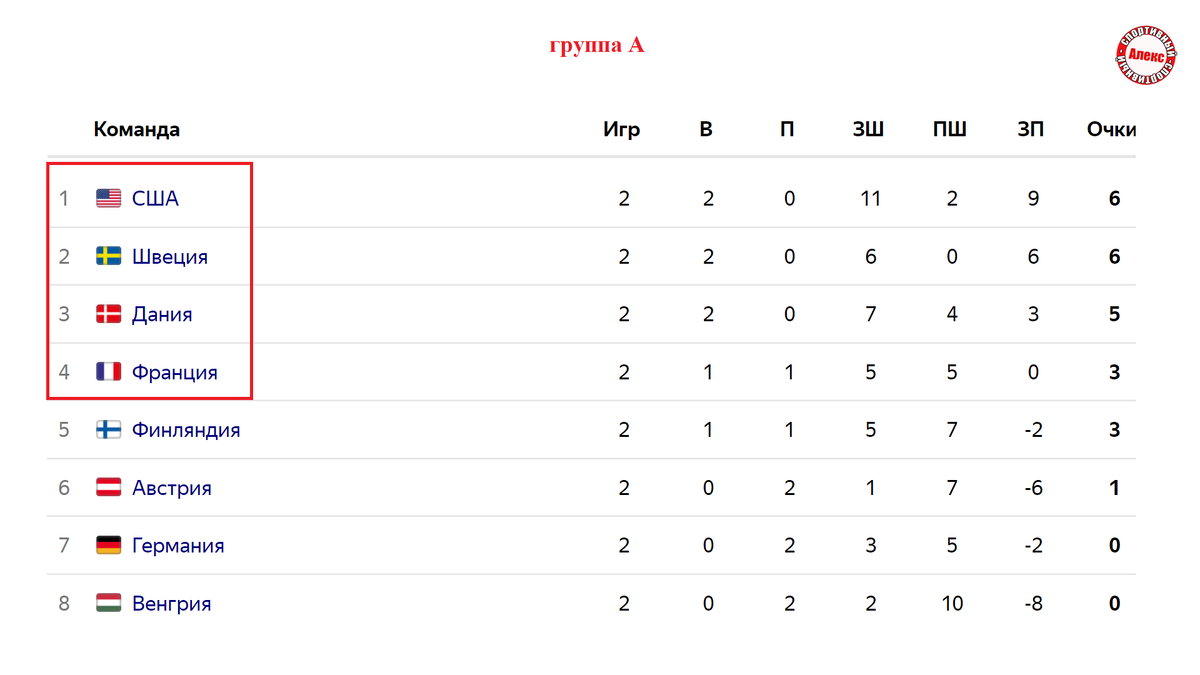Click the Hungary flag icon
The image size is (1200, 675).
pos(108,603)
